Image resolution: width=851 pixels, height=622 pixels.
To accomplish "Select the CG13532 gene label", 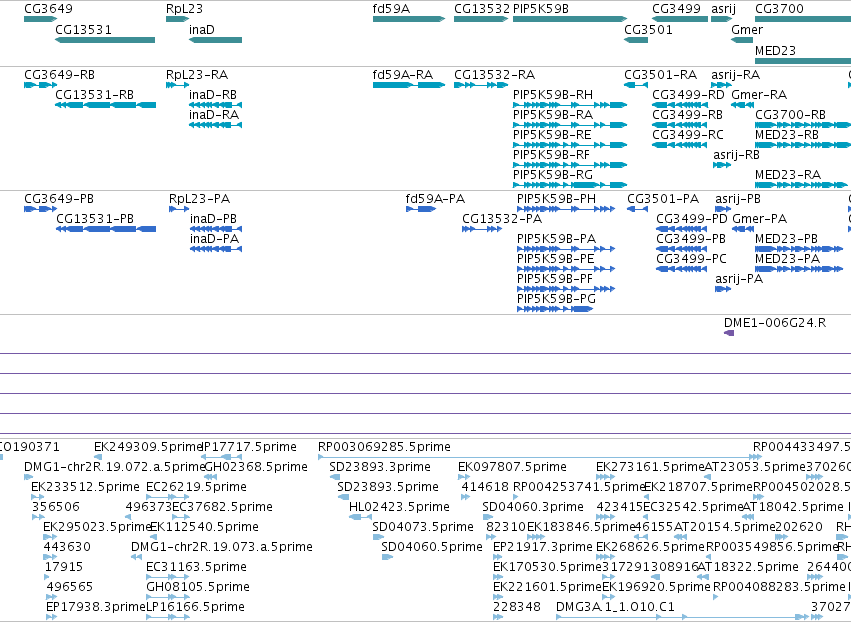I will [x=482, y=9].
